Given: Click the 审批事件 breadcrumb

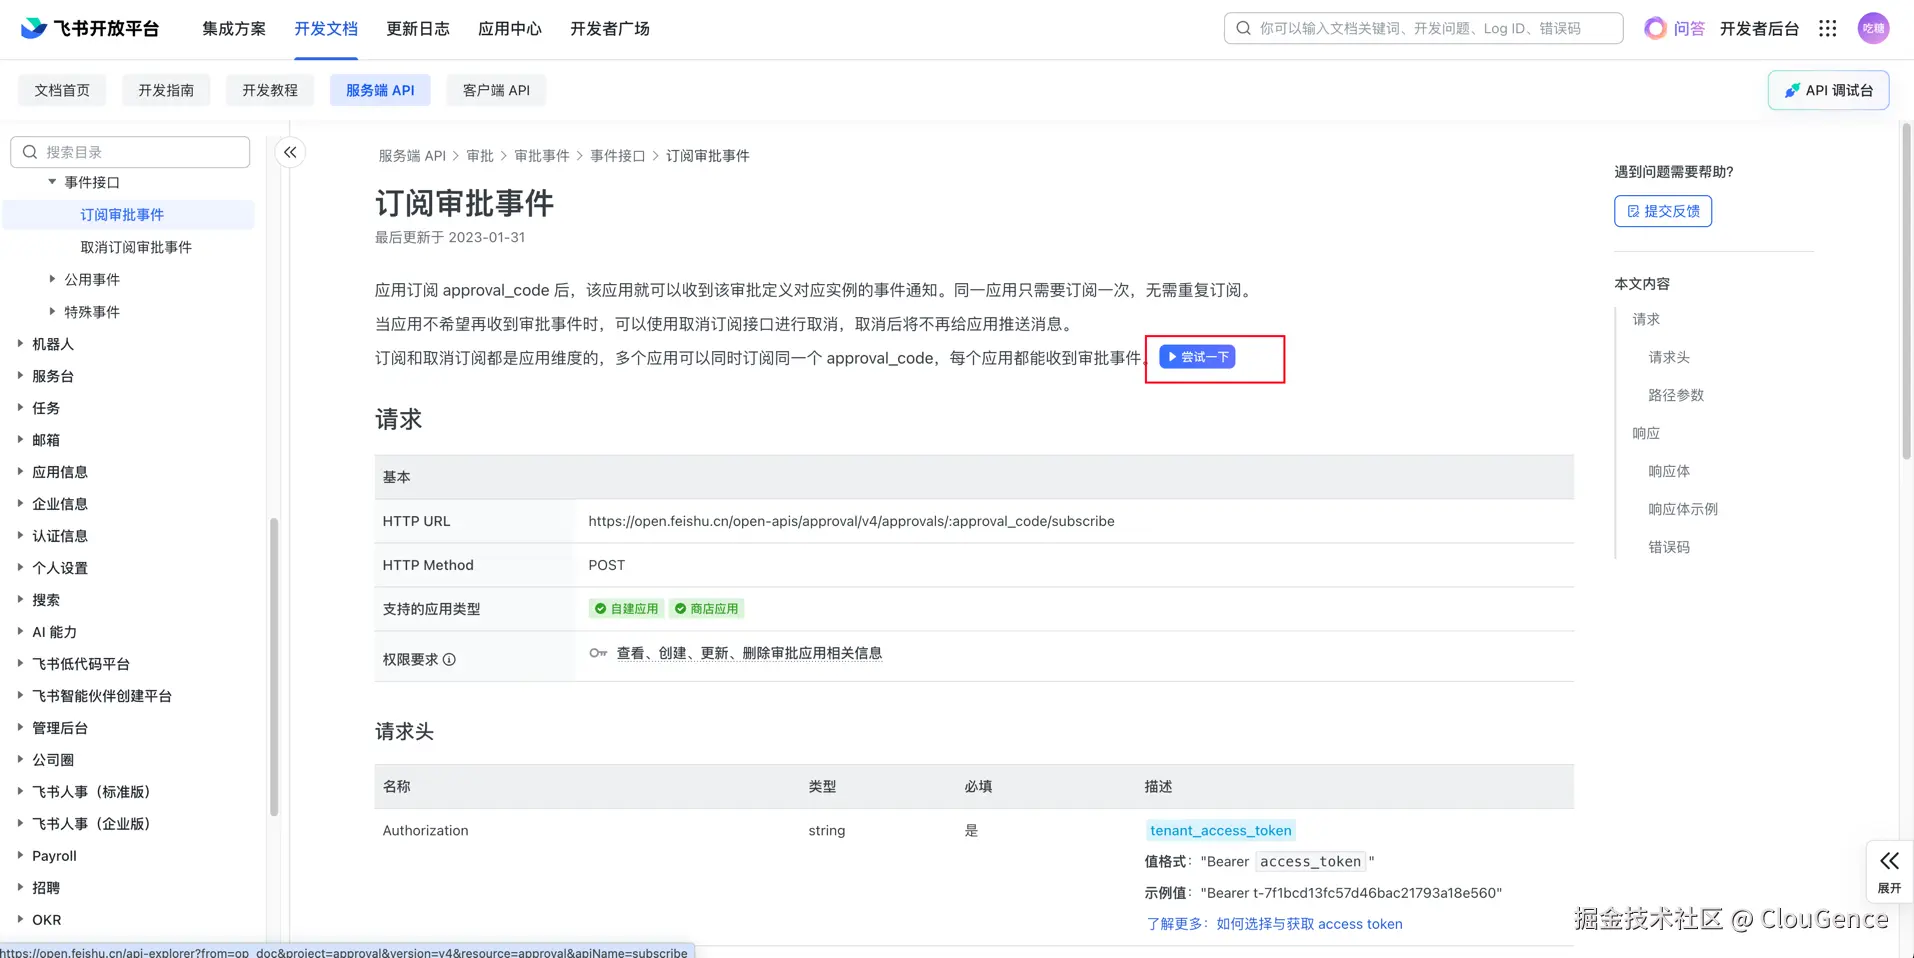Looking at the screenshot, I should coord(542,156).
